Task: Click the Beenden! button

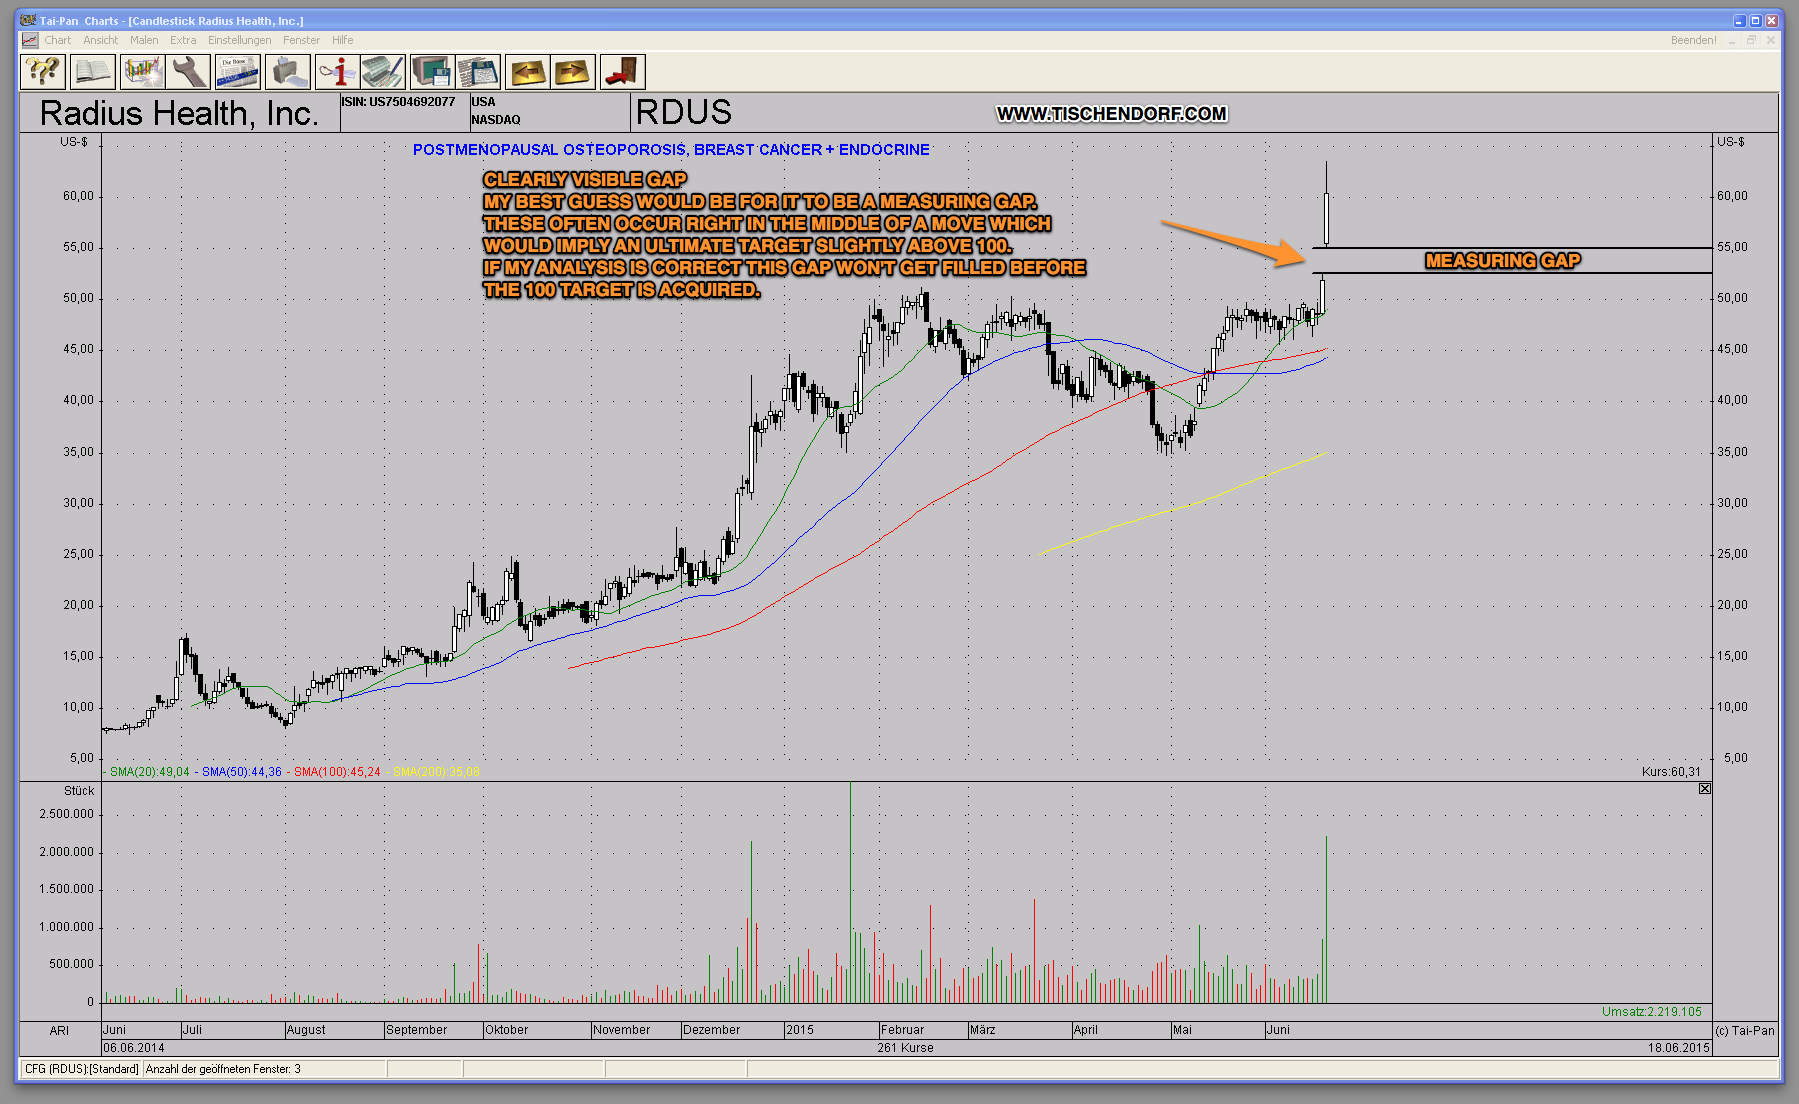Action: pos(1693,40)
